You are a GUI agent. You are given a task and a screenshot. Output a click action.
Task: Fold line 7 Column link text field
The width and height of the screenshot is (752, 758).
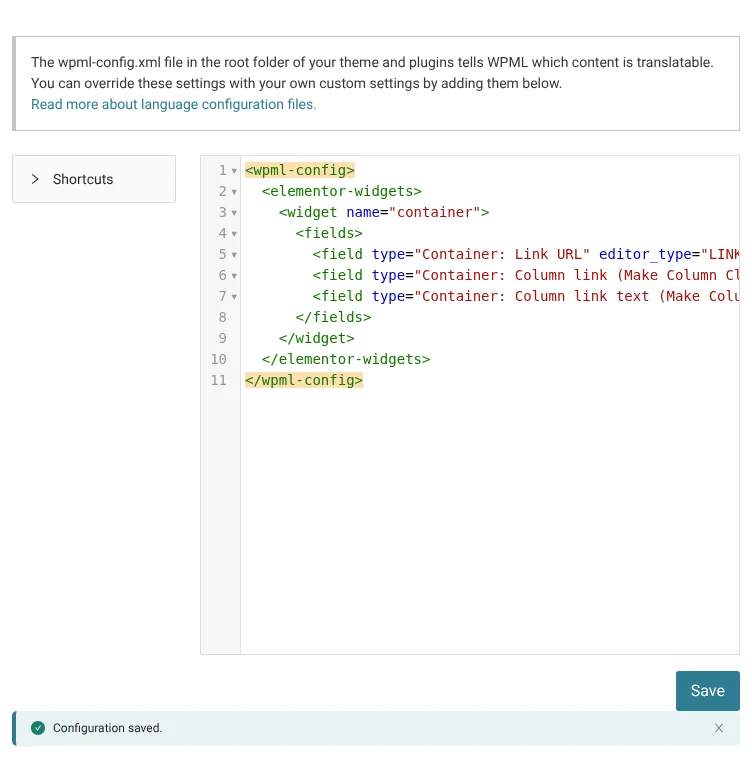[234, 297]
